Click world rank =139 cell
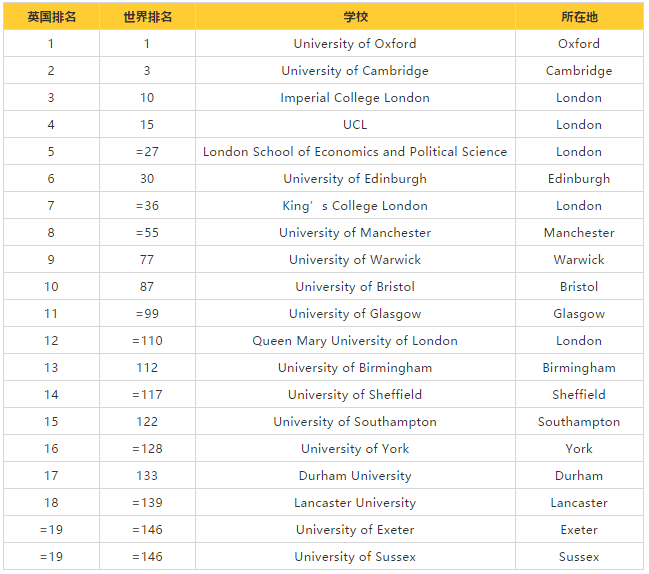Screen dimensions: 649x574 [x=147, y=502]
